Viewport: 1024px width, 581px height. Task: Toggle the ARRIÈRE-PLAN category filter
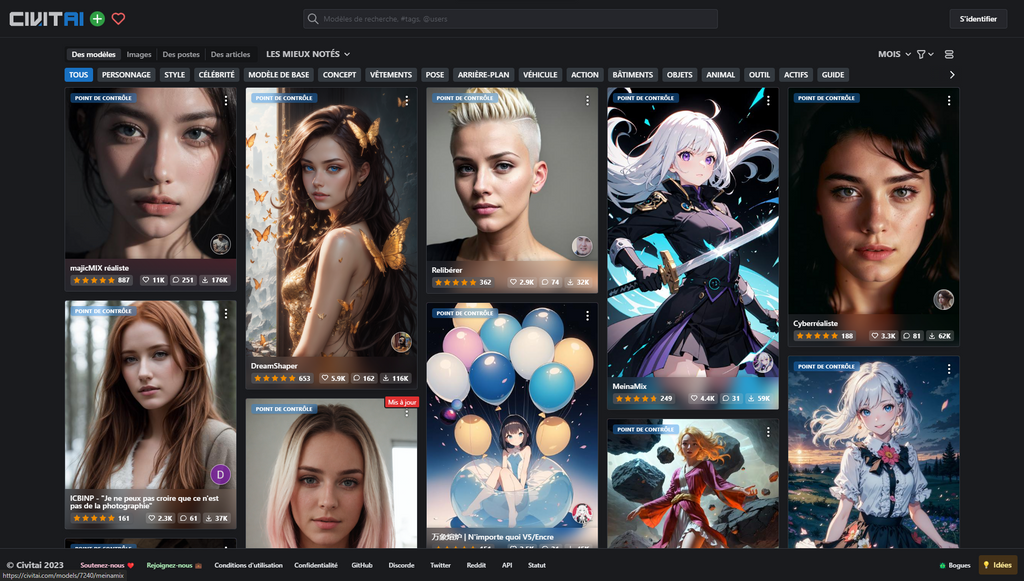483,75
